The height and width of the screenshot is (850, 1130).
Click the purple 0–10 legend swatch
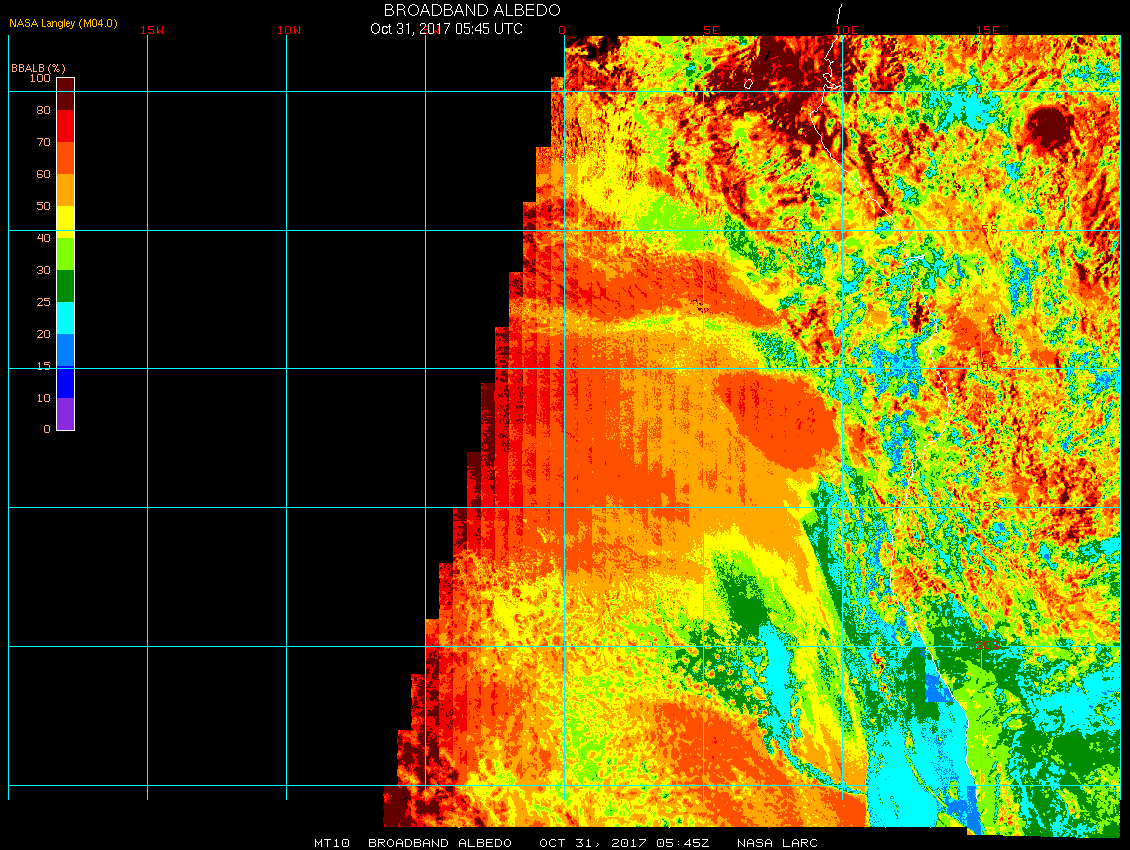pos(65,414)
